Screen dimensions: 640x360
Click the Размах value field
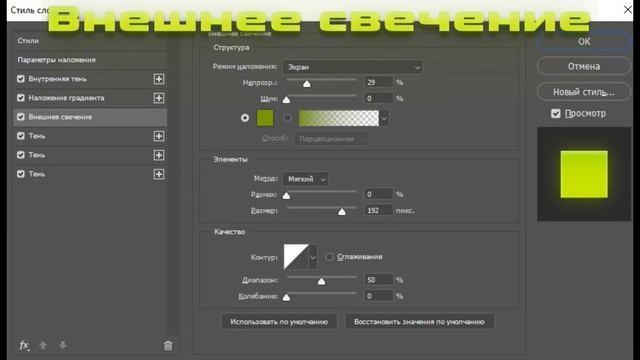378,194
